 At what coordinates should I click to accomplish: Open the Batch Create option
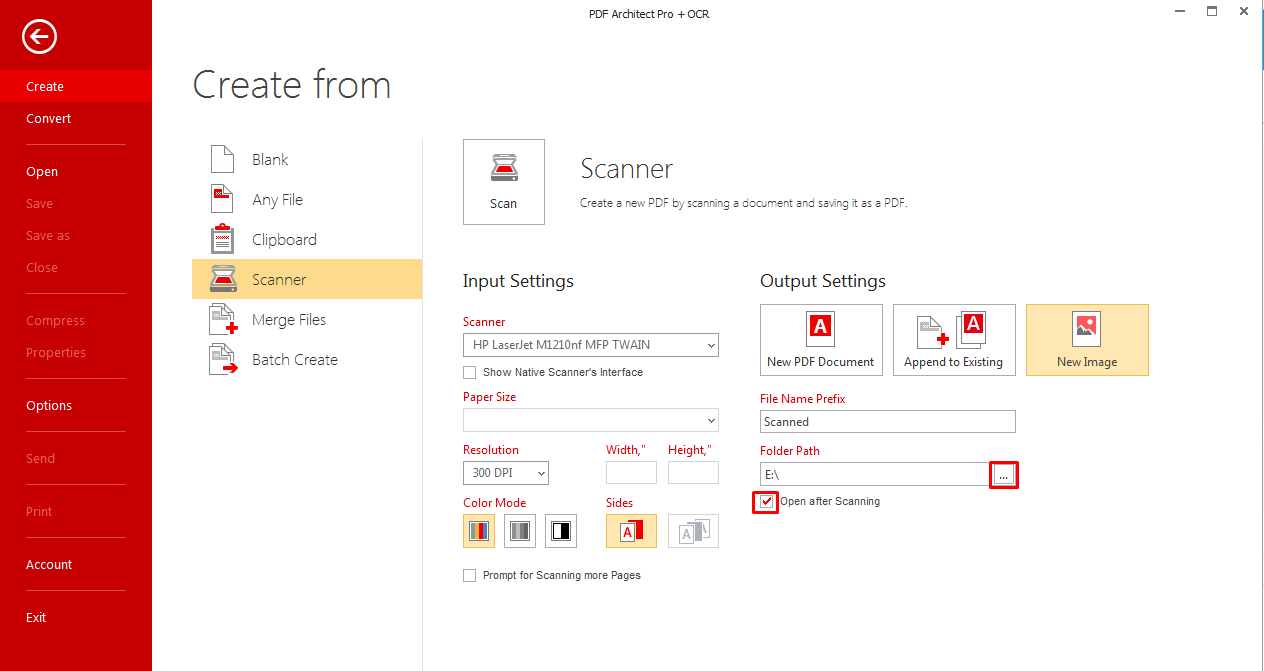pos(306,359)
